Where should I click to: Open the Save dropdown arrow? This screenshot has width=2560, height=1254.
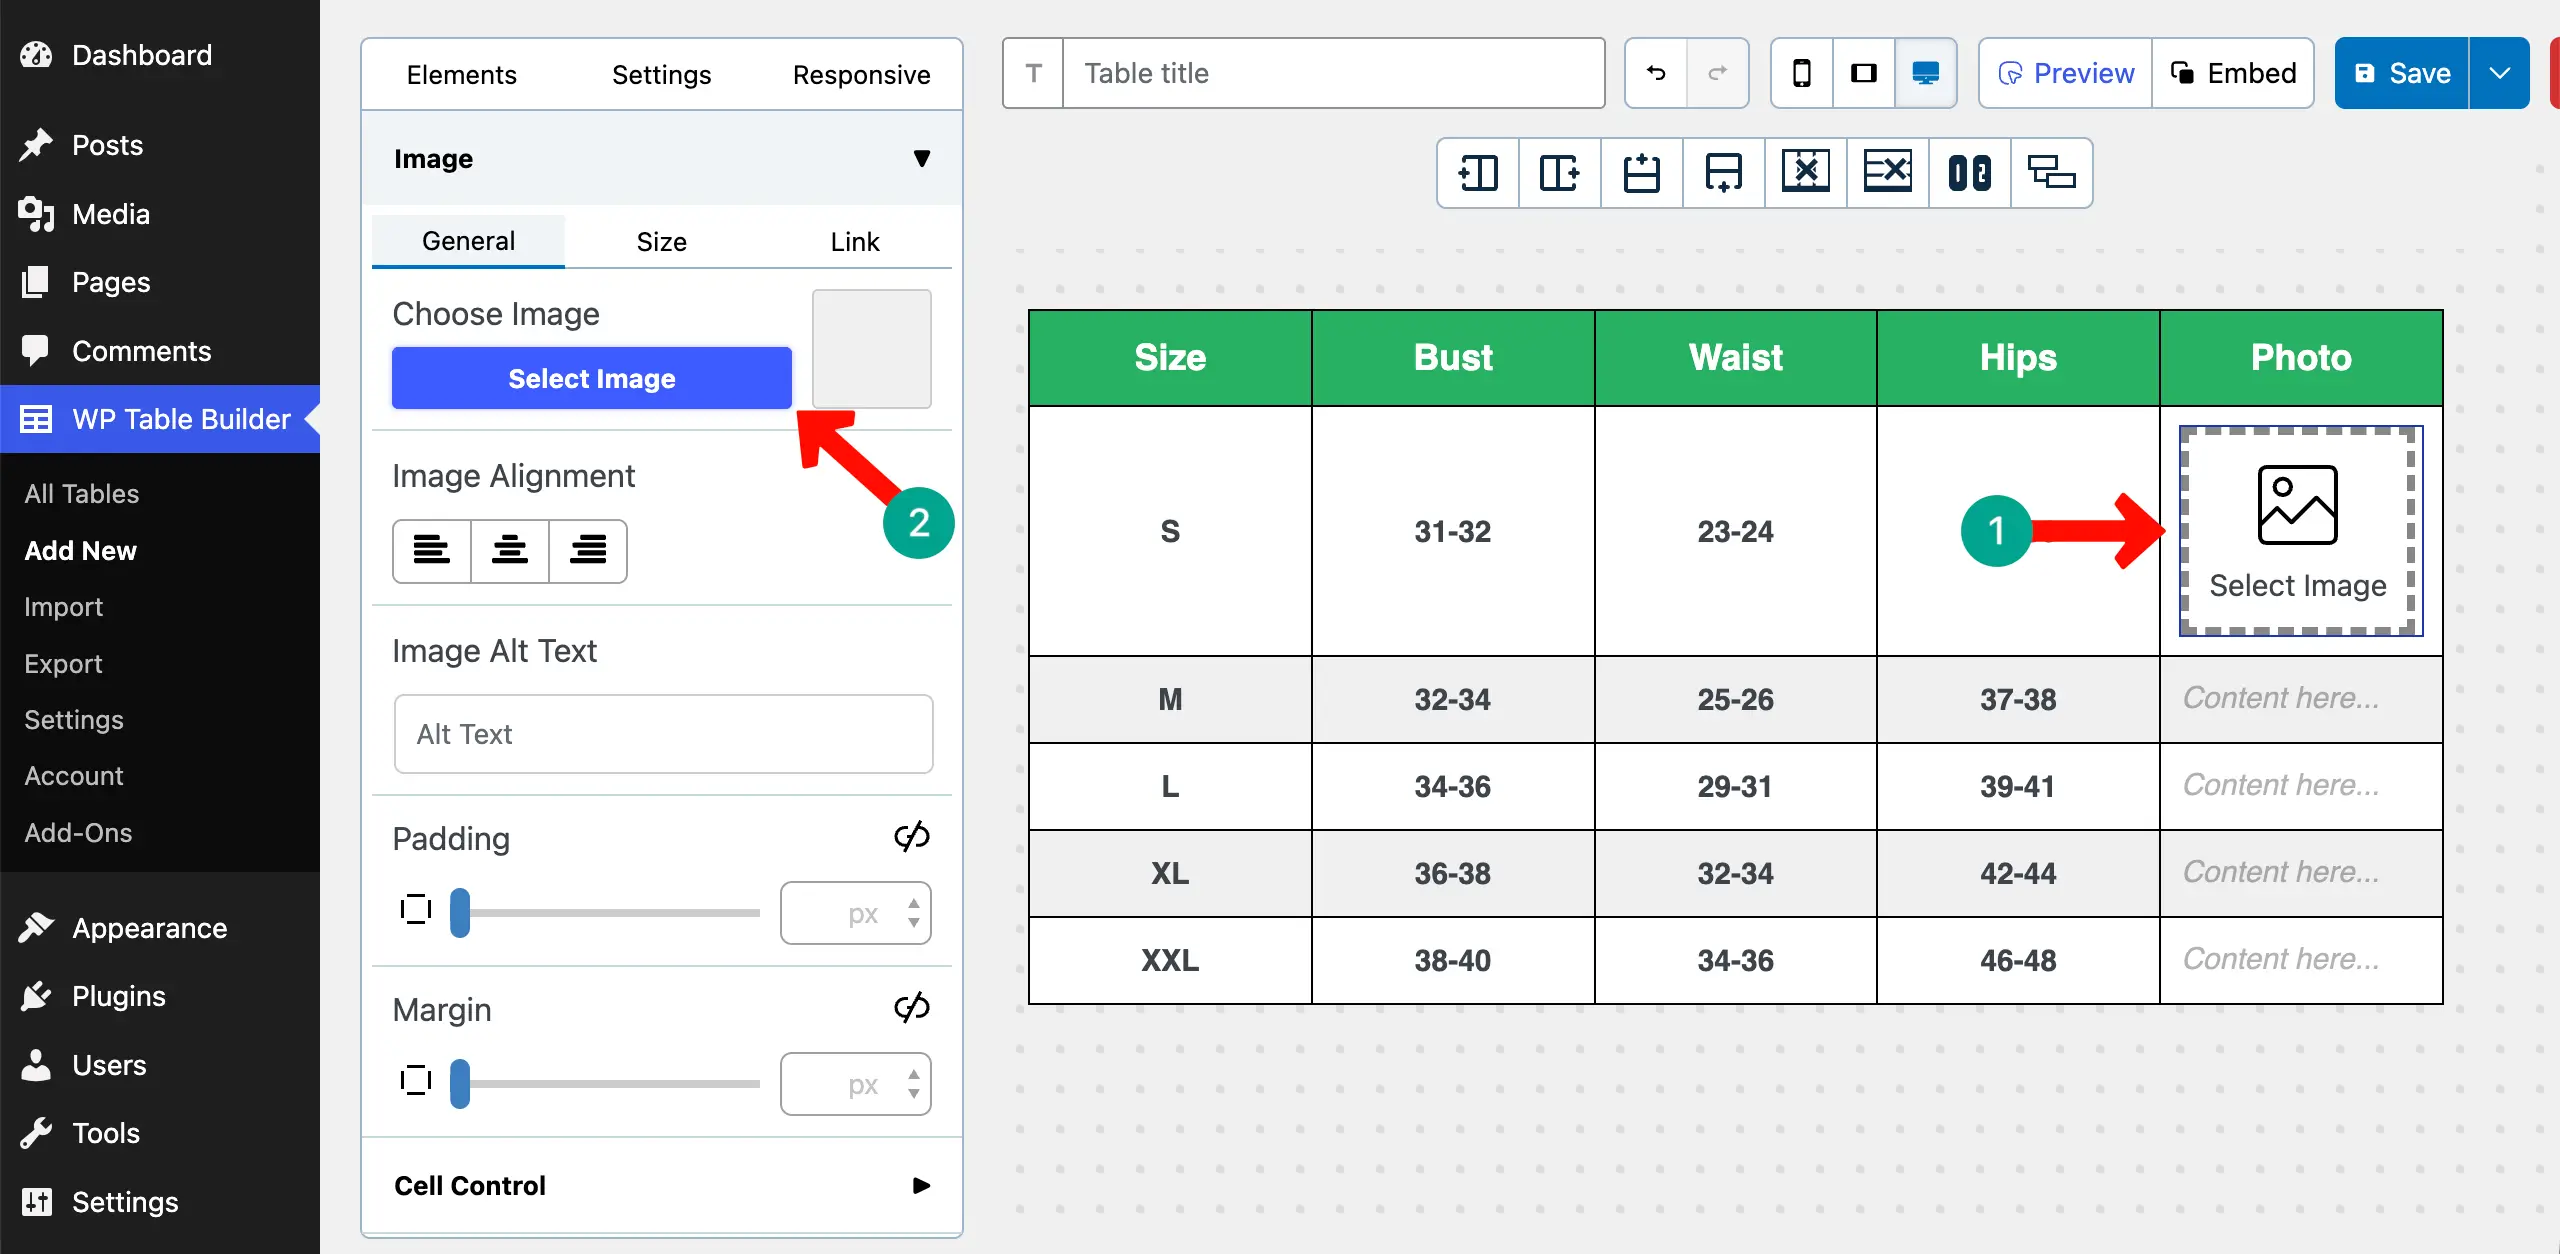(2501, 72)
